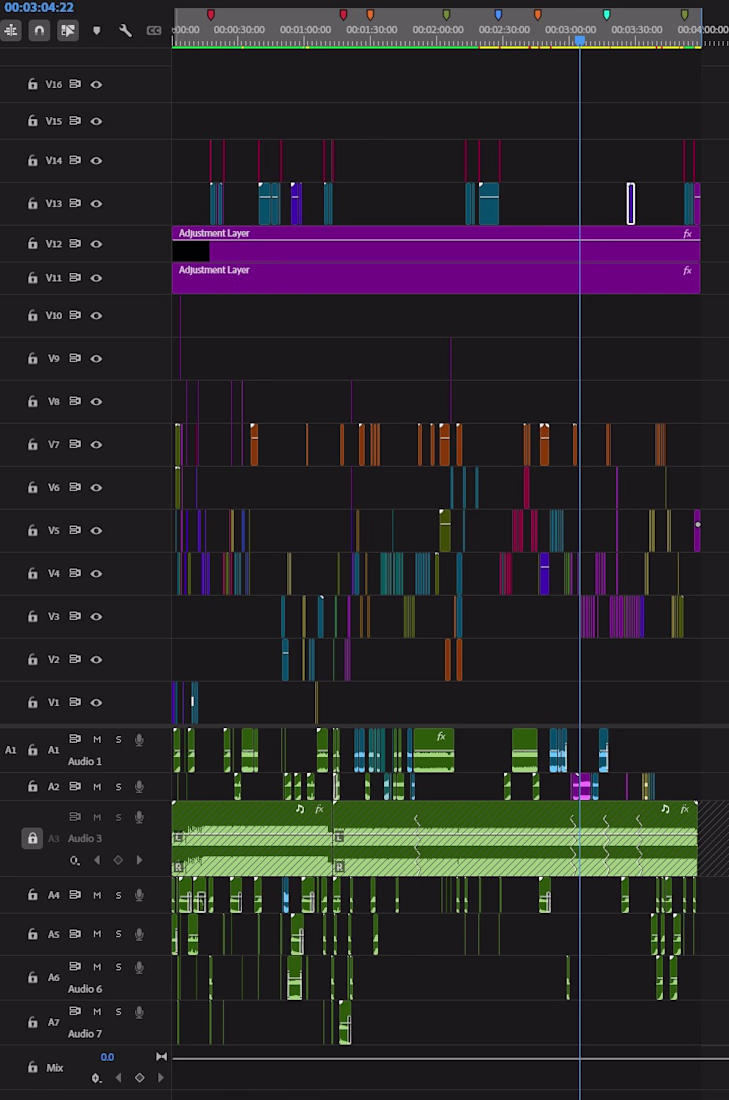
Task: Unlock the locked A3 audio track
Action: click(x=32, y=838)
